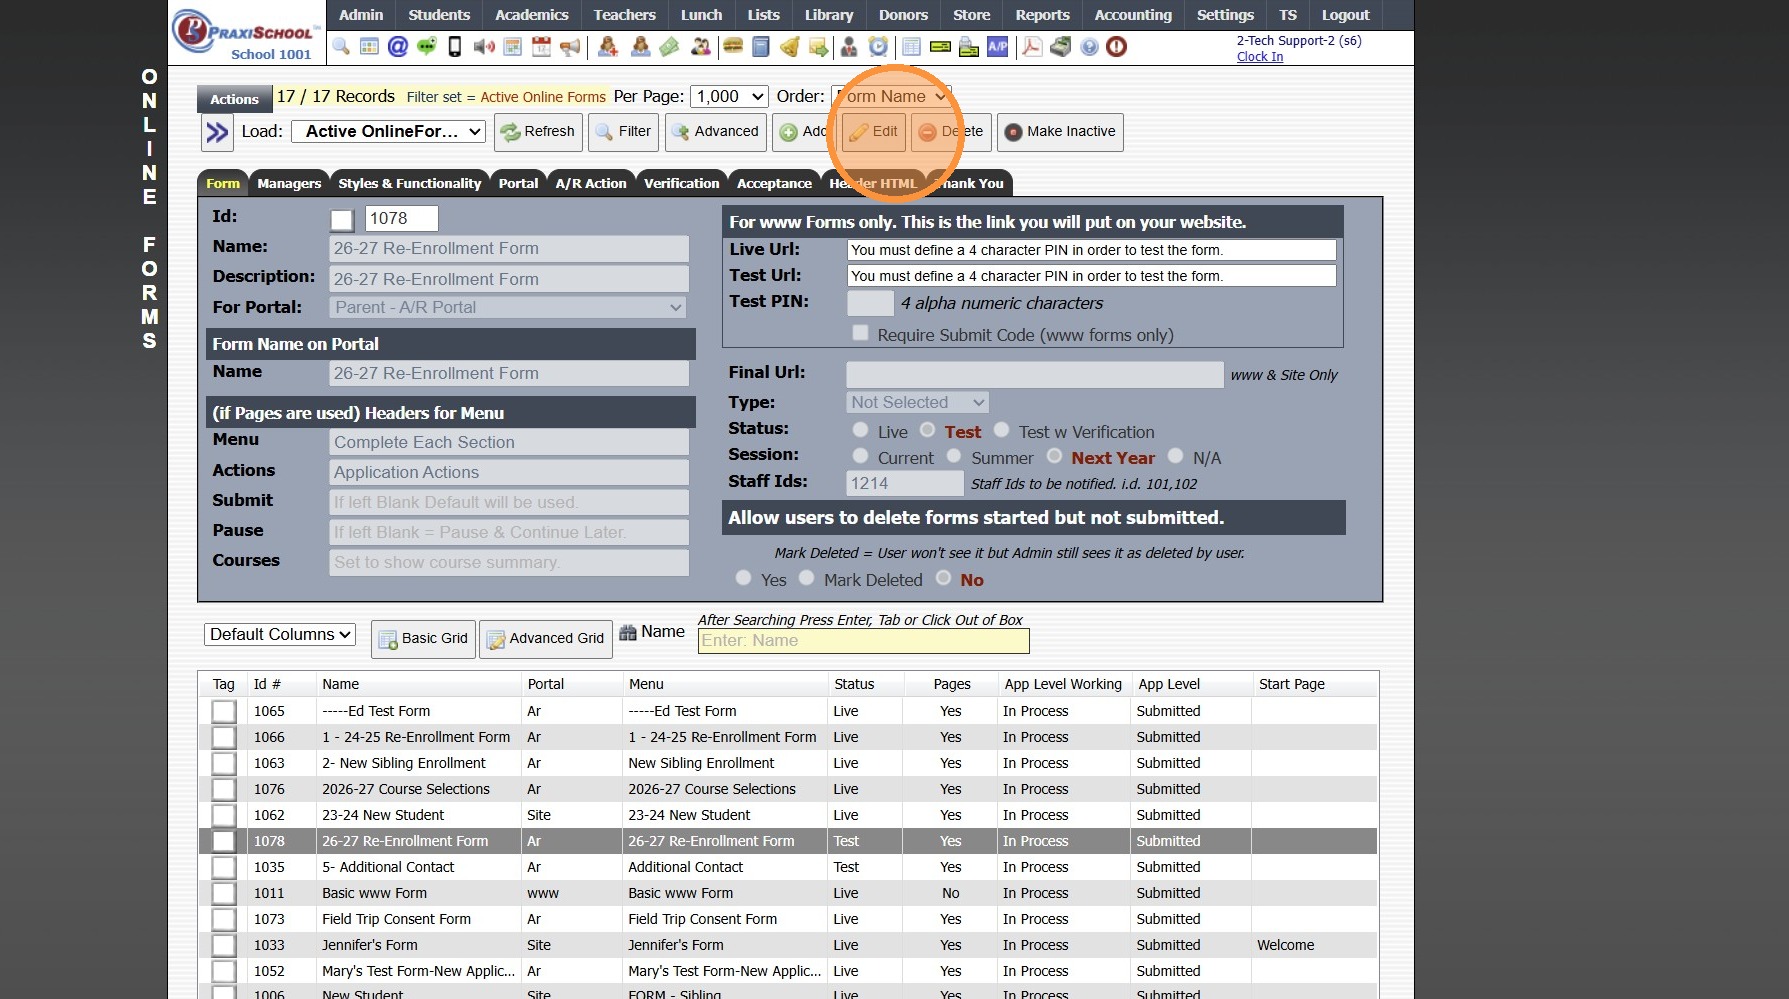Open the A/P accounts payable icon
Viewport: 1789px width, 999px height.
tap(997, 47)
